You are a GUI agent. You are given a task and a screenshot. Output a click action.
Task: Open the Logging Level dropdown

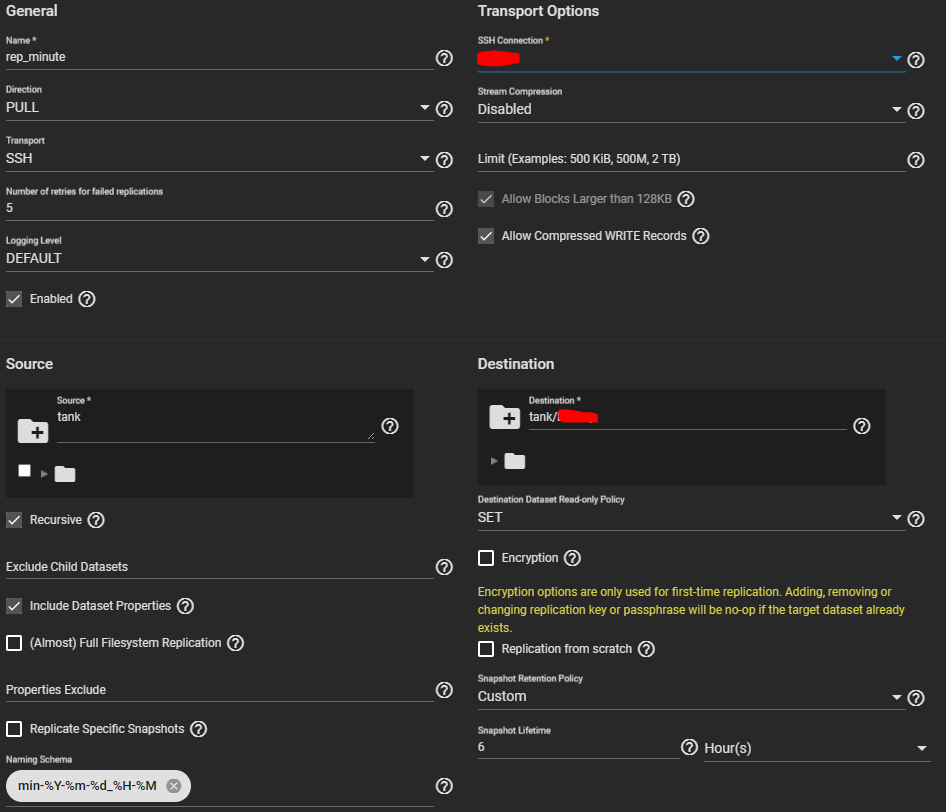(x=219, y=259)
